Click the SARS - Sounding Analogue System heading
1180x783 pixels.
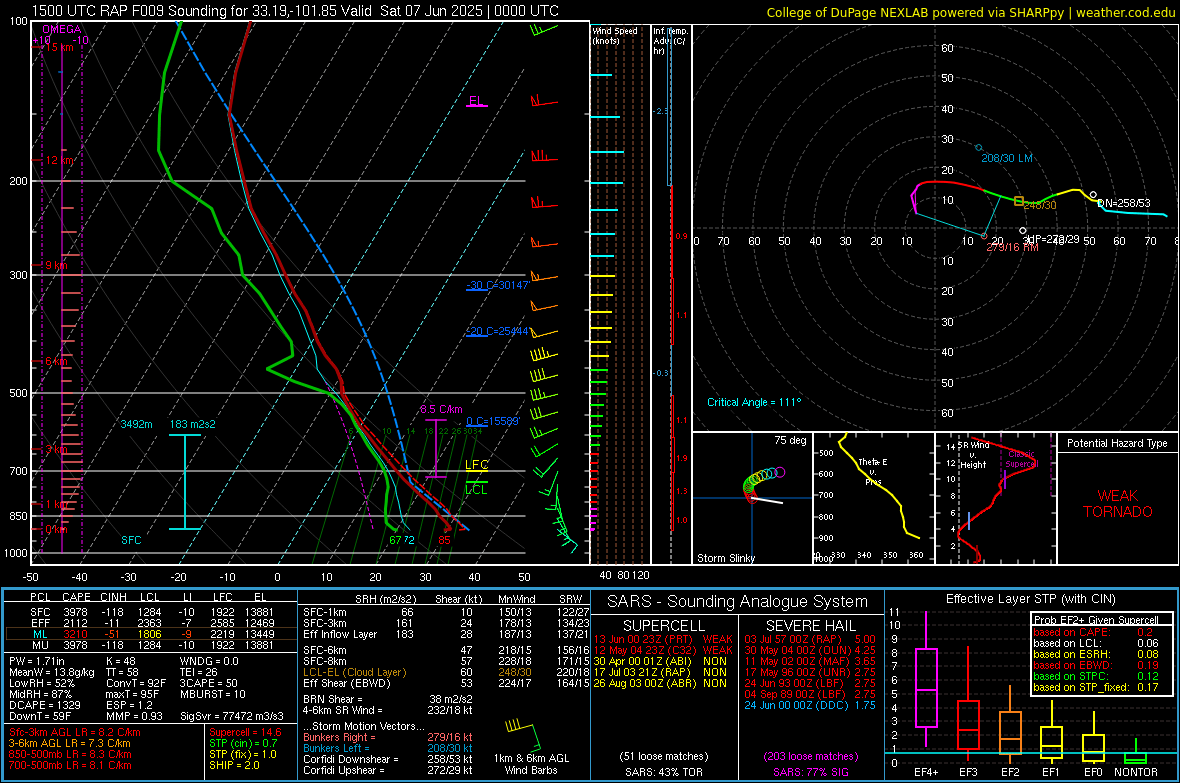click(738, 602)
